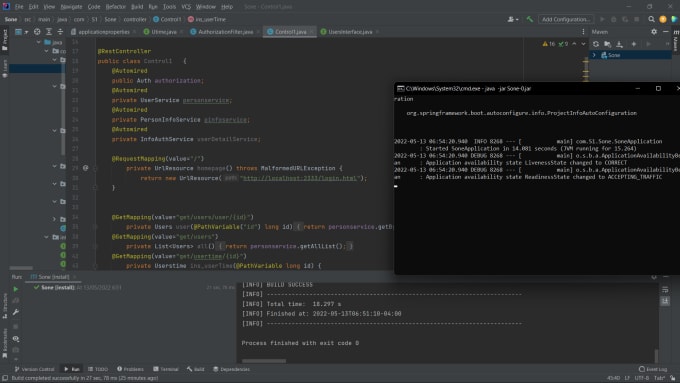Click Maven generate sources folder icon

[x=608, y=44]
